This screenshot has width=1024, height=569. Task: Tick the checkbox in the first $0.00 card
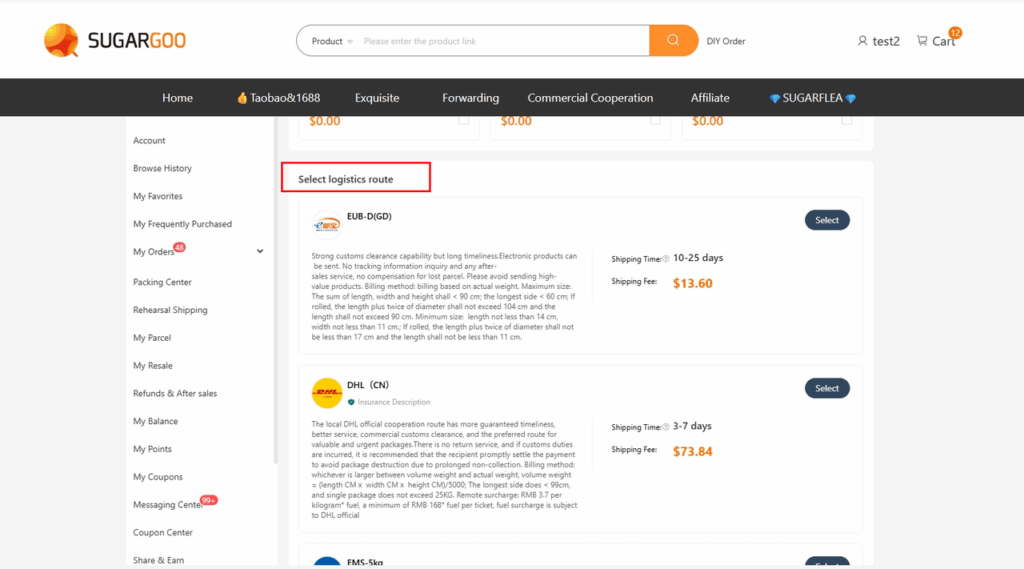464,120
